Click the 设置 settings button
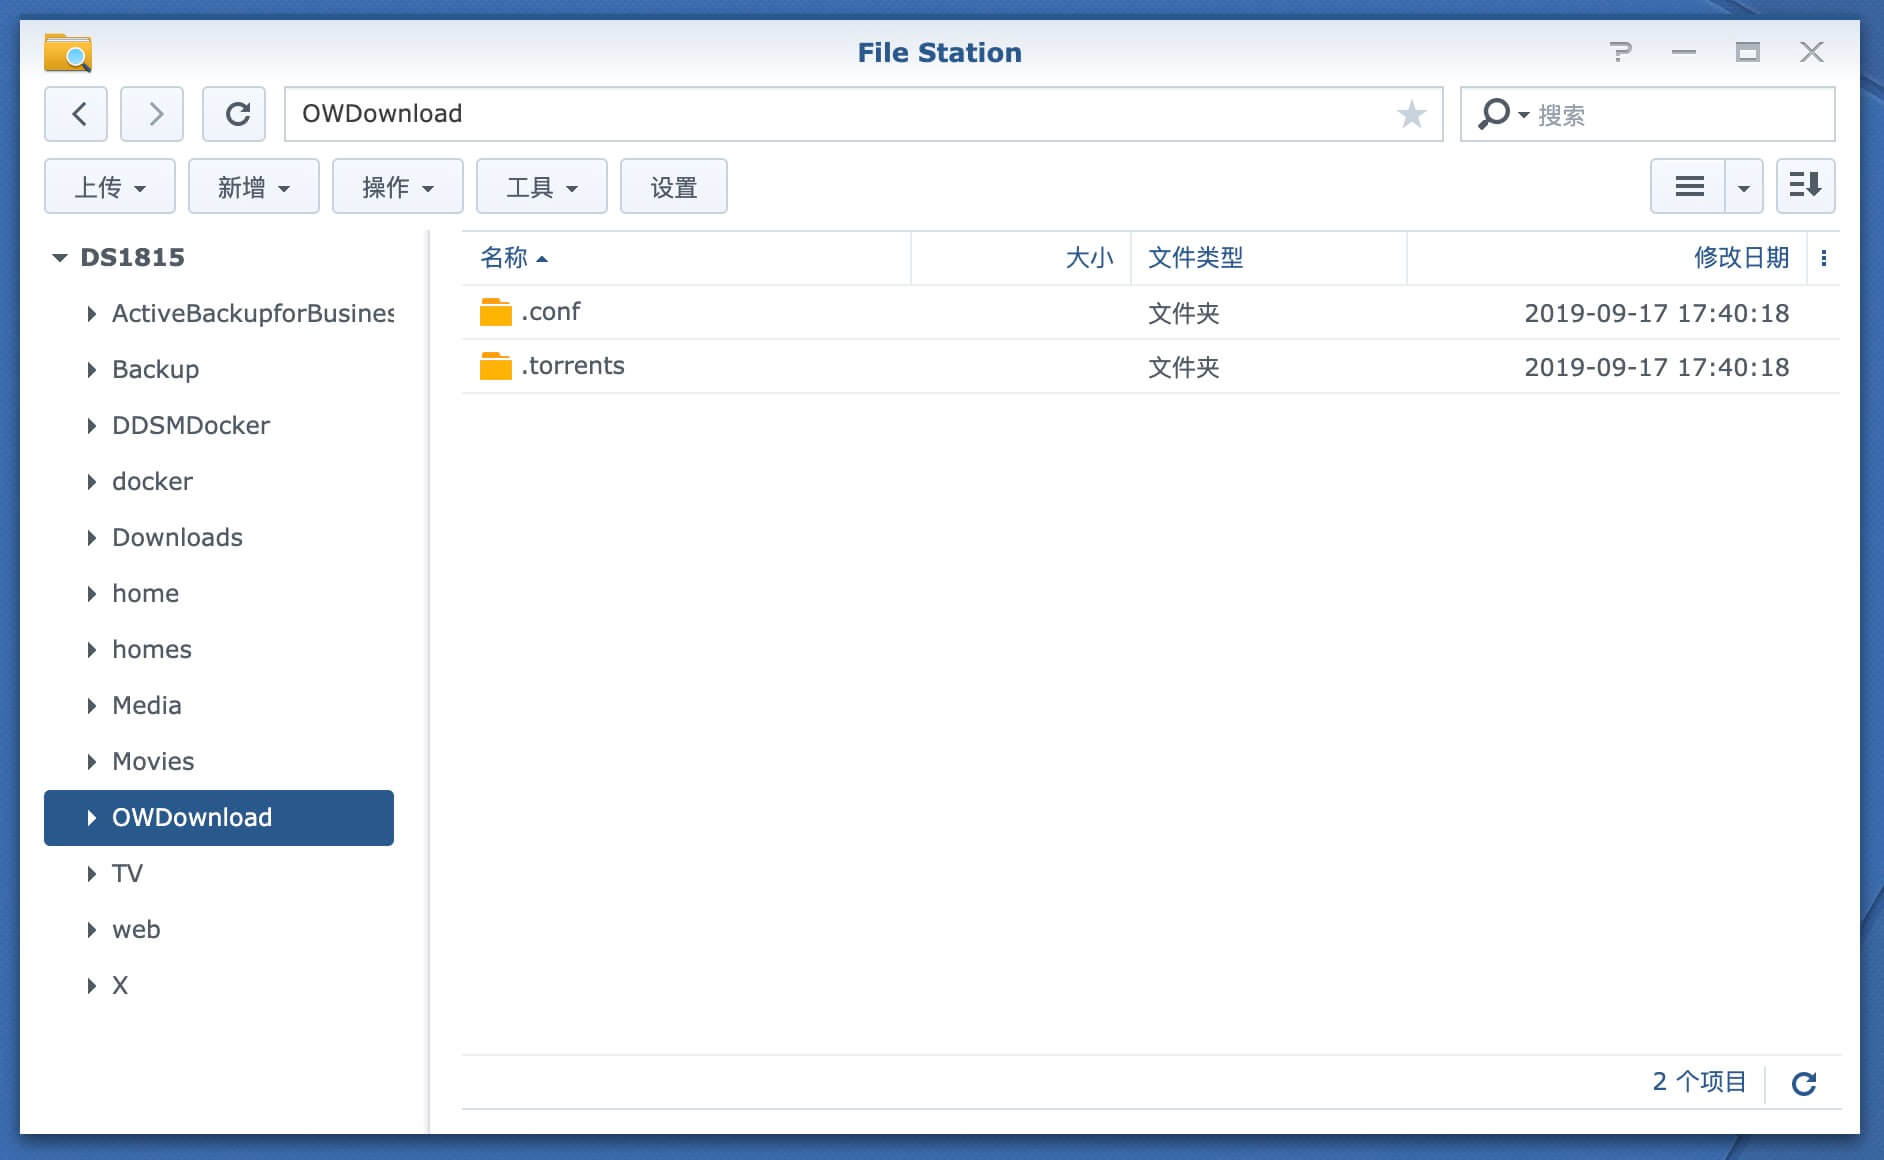This screenshot has width=1884, height=1160. pyautogui.click(x=673, y=187)
